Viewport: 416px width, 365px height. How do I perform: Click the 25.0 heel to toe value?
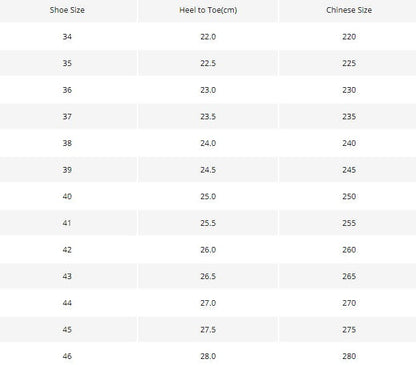[x=208, y=196]
